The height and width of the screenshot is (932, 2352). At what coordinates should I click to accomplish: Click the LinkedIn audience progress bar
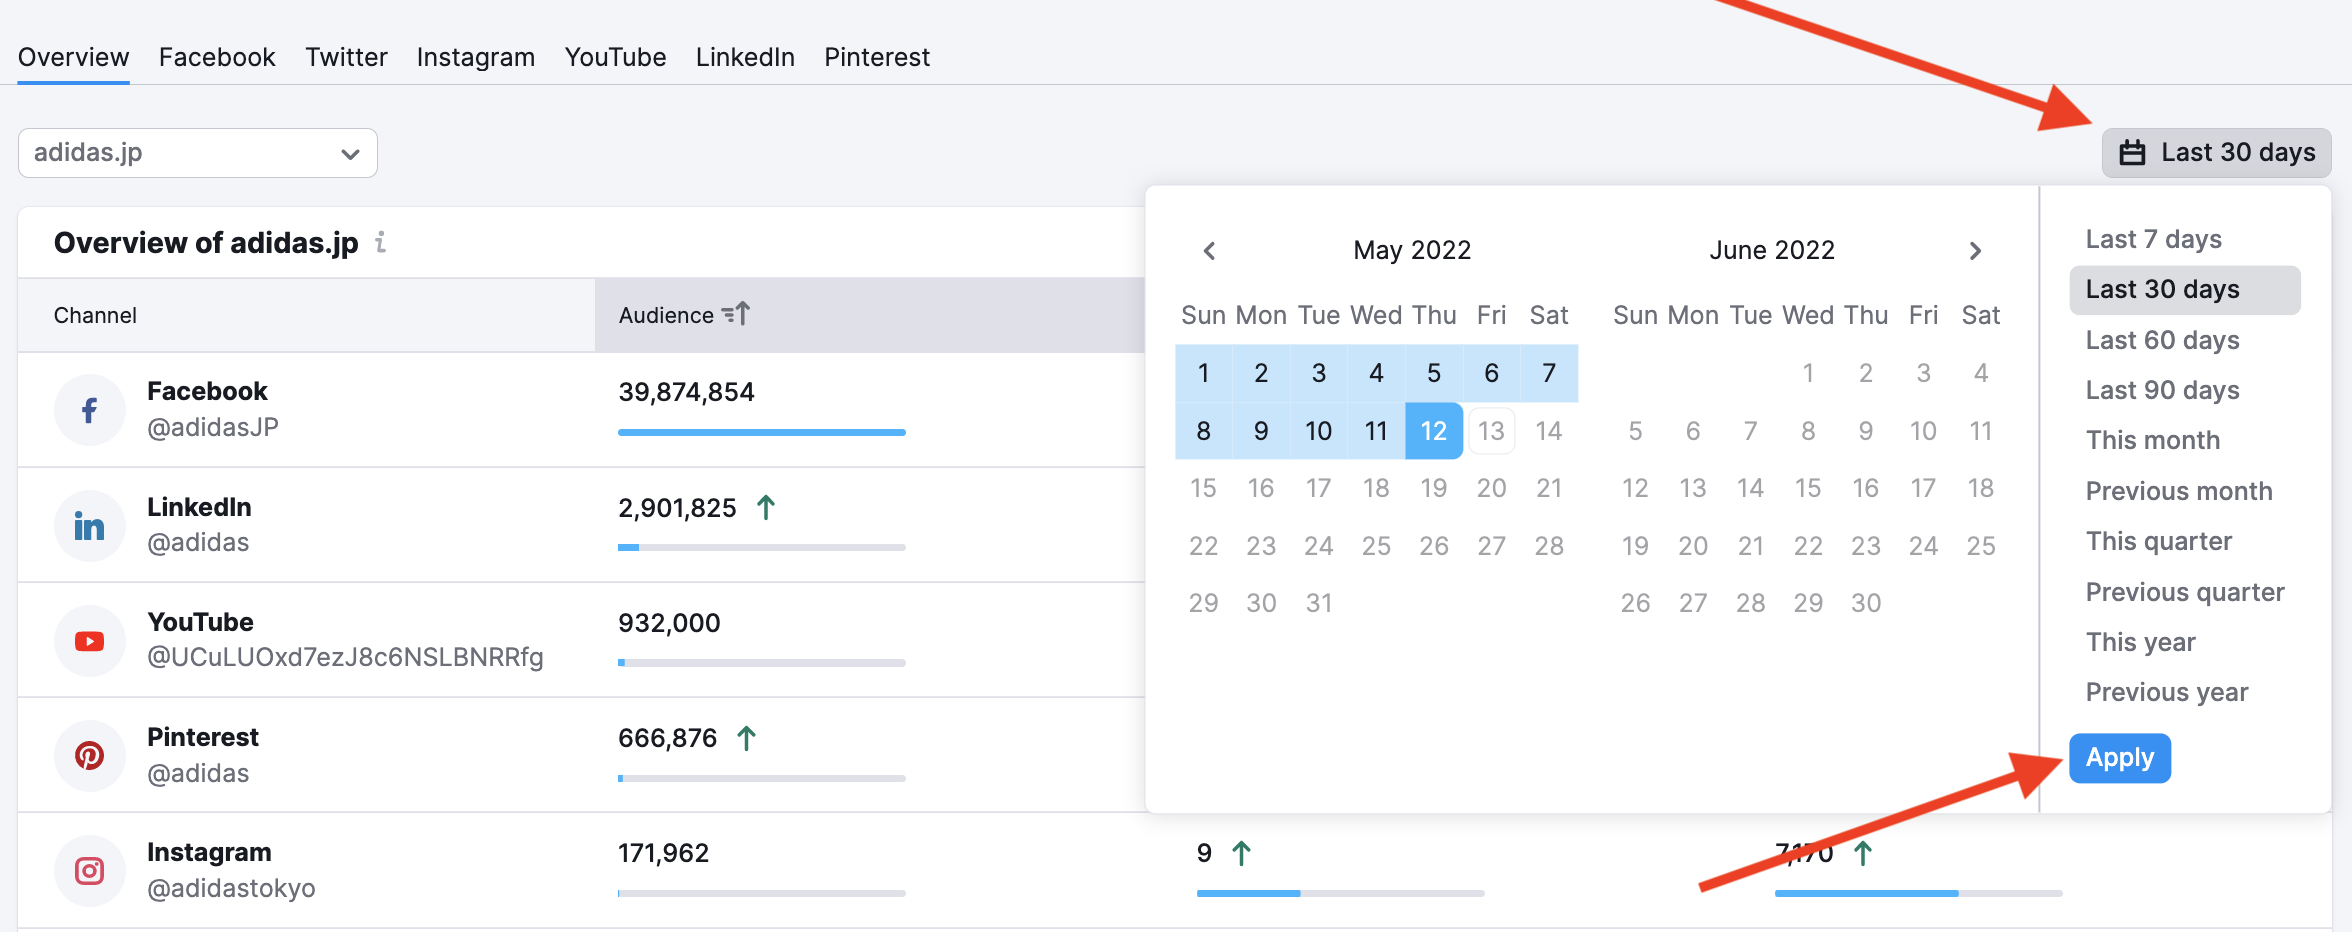762,547
